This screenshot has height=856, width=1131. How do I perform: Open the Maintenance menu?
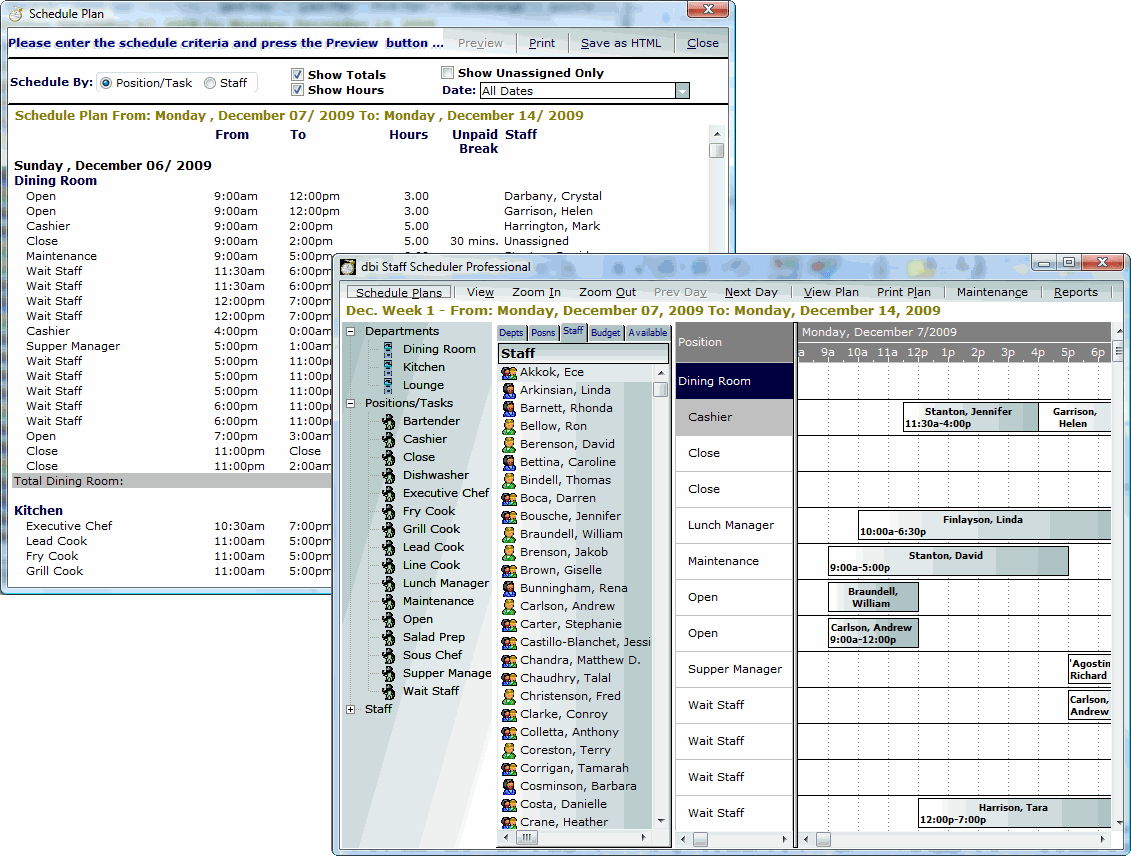click(x=992, y=292)
